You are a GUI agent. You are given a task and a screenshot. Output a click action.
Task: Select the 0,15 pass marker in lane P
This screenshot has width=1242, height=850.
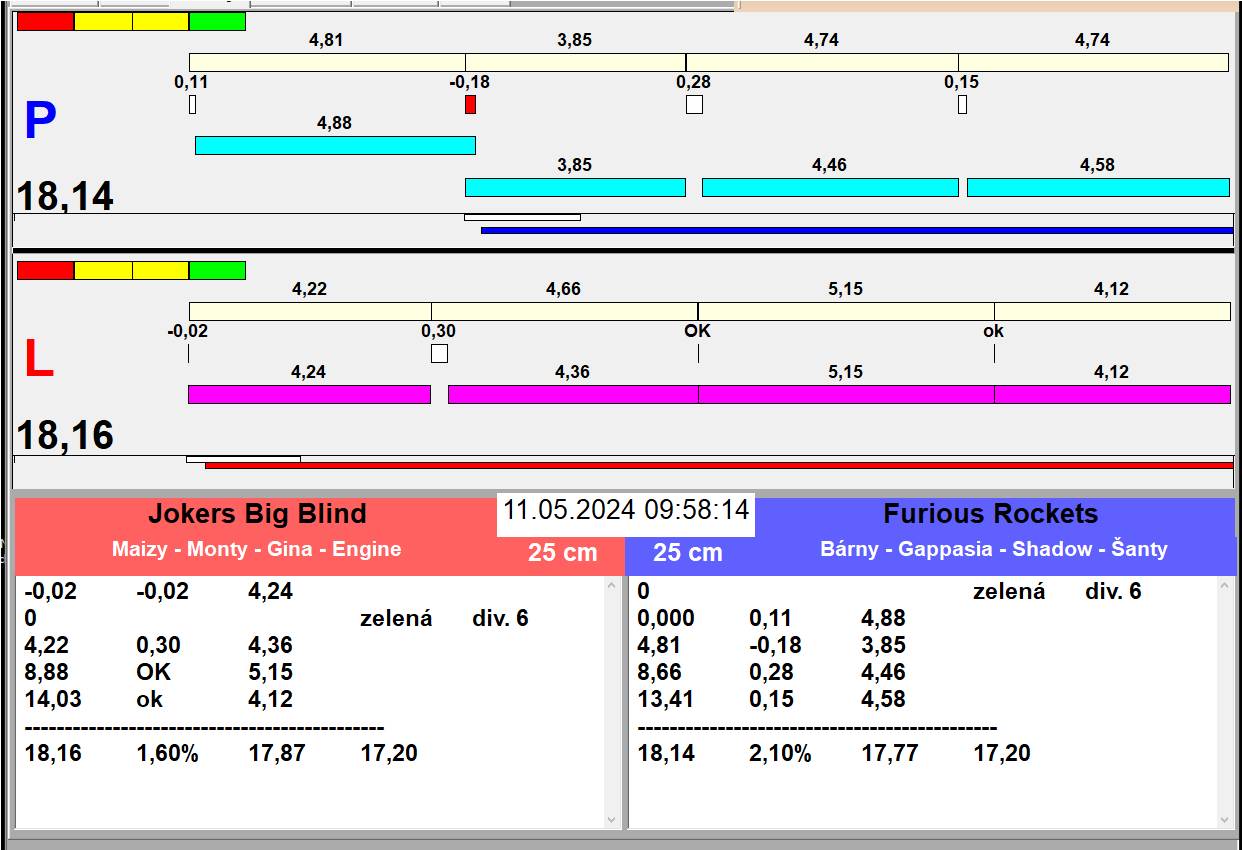pyautogui.click(x=962, y=104)
